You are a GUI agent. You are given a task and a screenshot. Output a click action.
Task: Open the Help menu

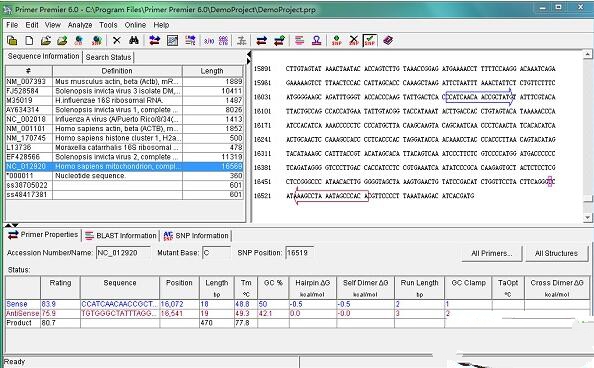[161, 25]
